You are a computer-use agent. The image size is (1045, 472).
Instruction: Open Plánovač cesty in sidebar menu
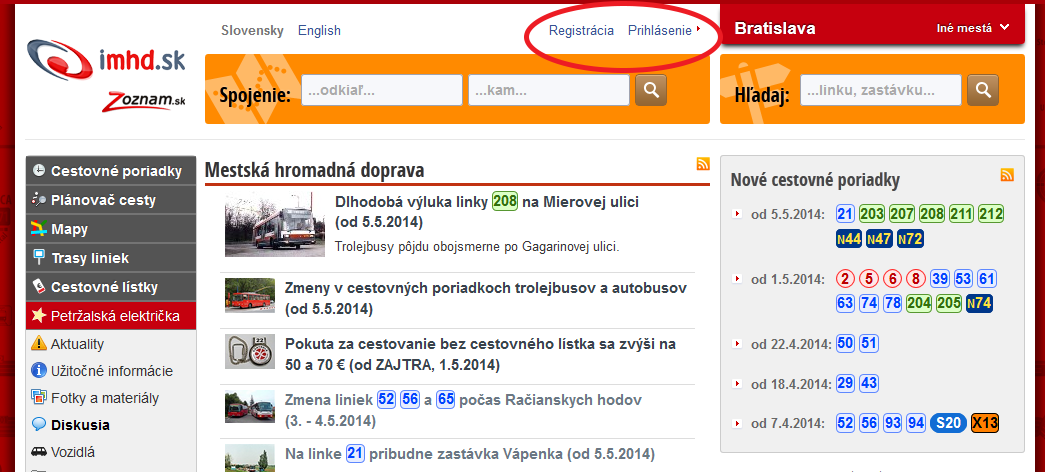[x=103, y=200]
